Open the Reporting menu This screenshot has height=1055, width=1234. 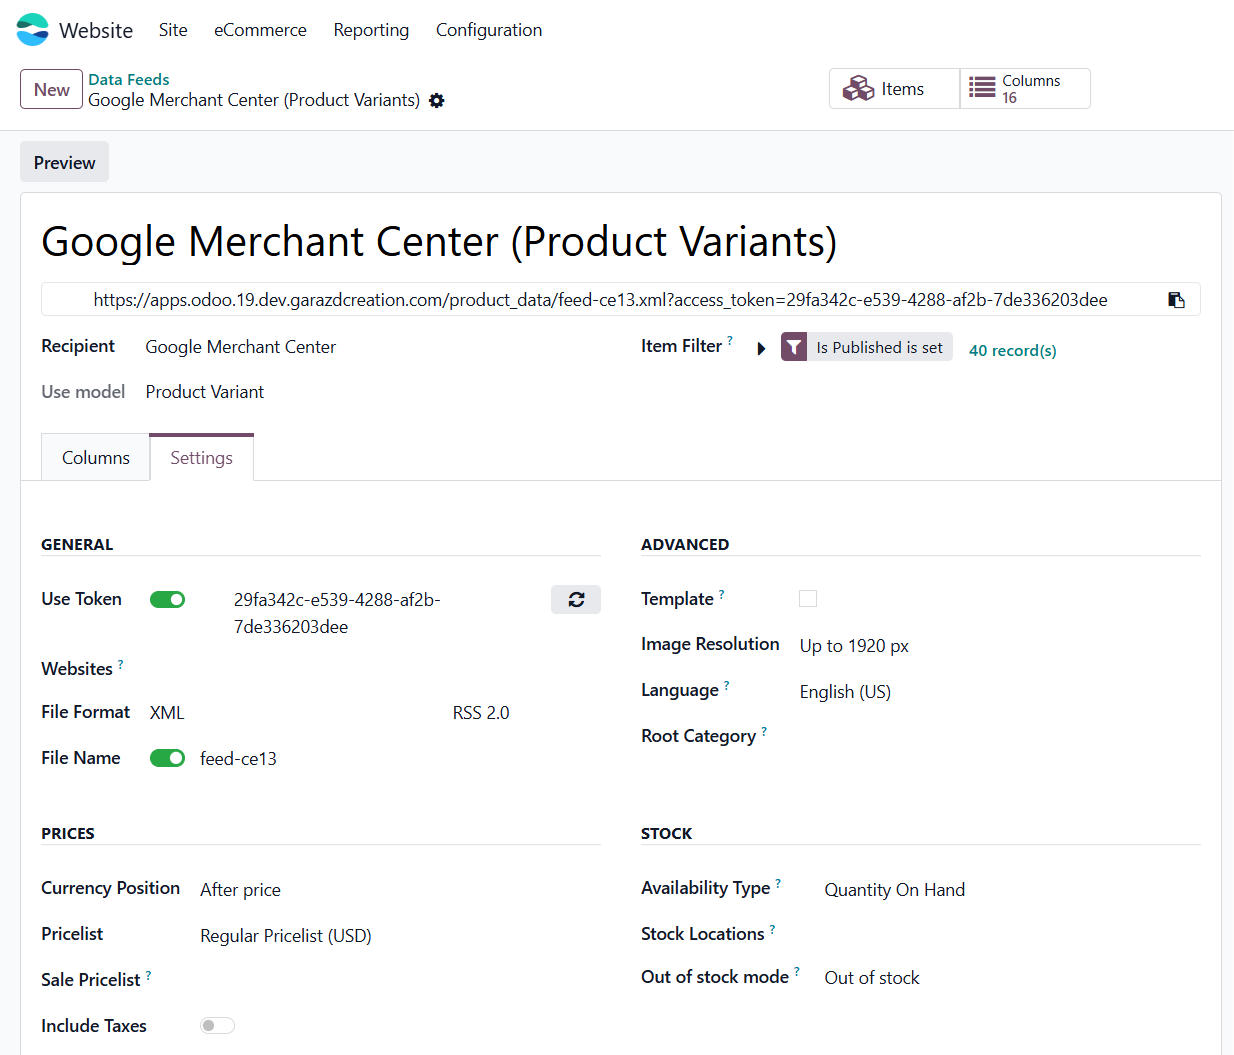(371, 30)
